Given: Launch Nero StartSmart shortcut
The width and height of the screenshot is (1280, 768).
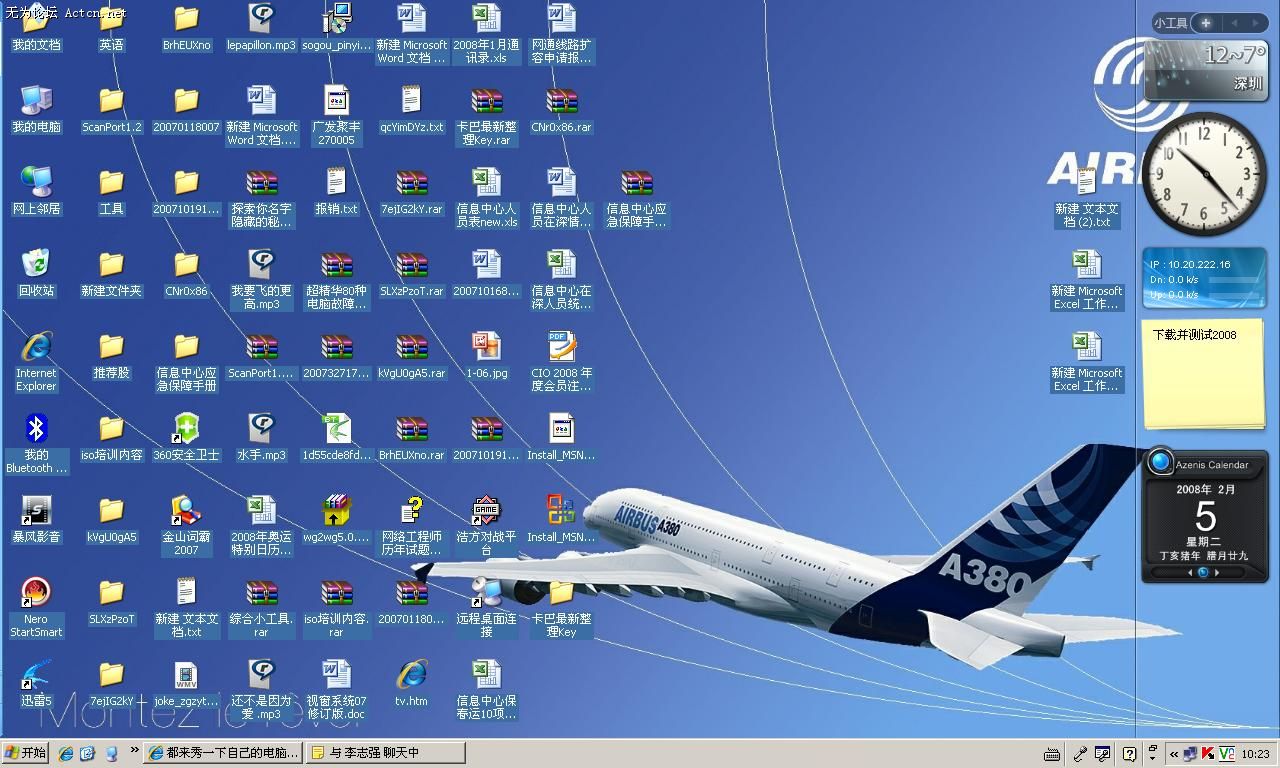Looking at the screenshot, I should tap(36, 608).
